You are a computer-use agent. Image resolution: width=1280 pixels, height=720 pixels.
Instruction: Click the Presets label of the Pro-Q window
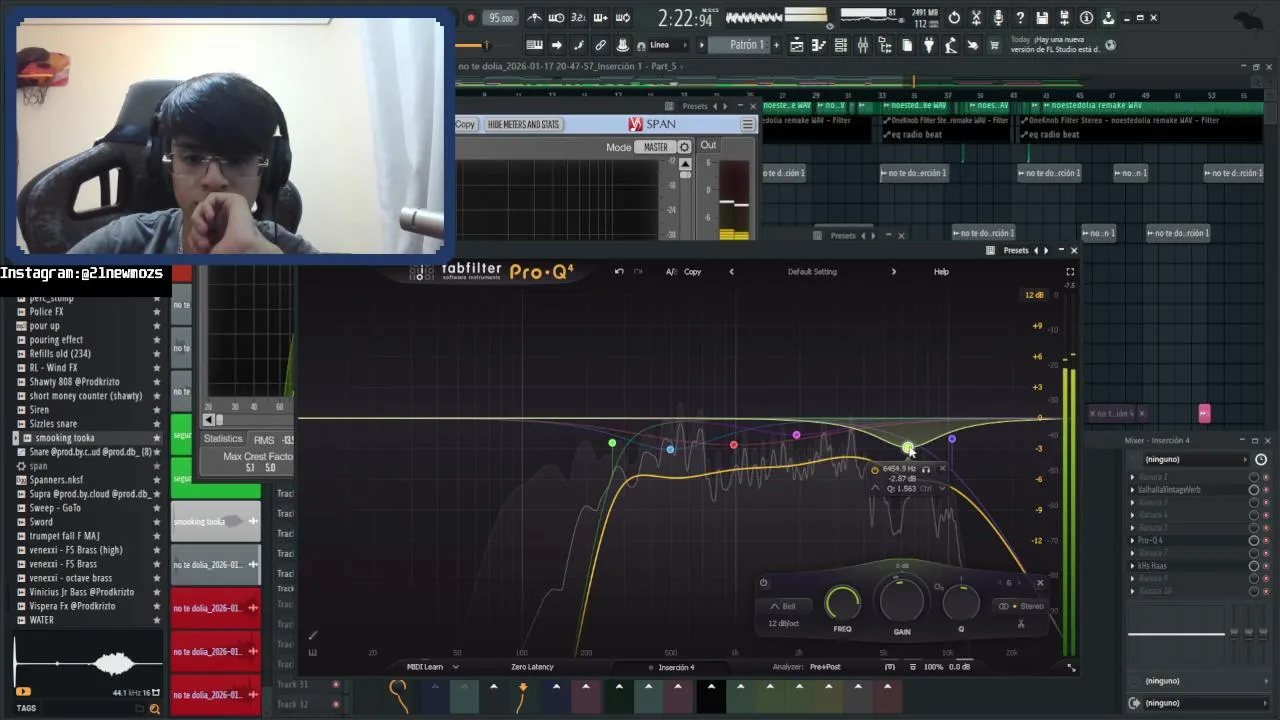[x=1016, y=250]
